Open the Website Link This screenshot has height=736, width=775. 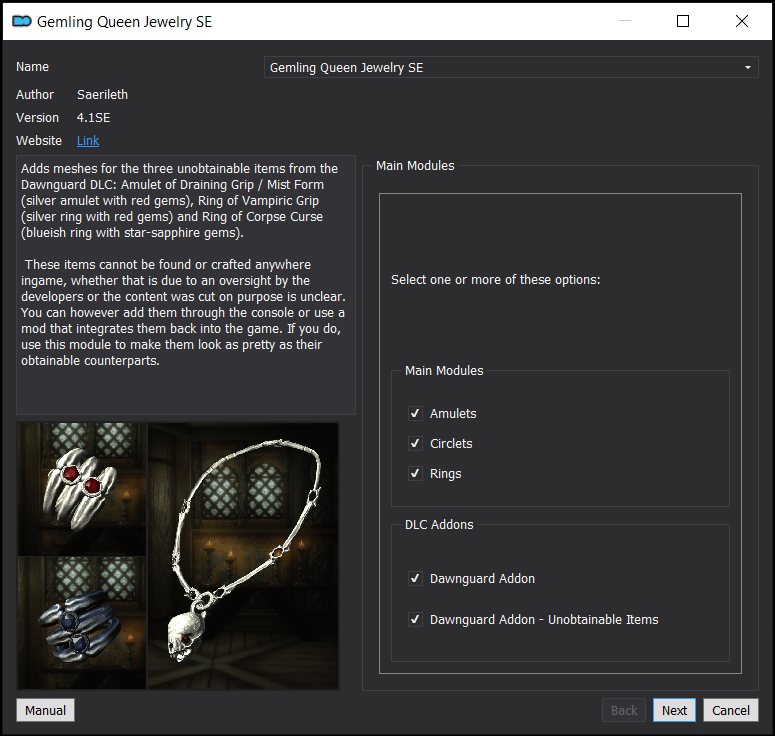tap(88, 141)
